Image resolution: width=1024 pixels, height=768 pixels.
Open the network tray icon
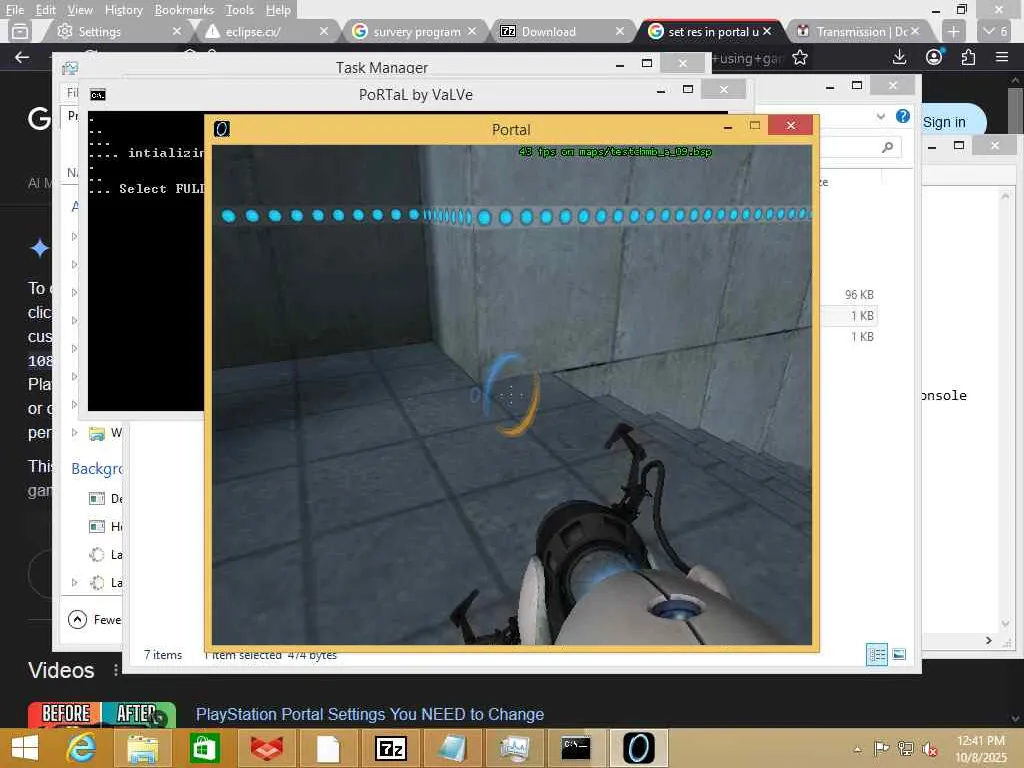coord(905,748)
